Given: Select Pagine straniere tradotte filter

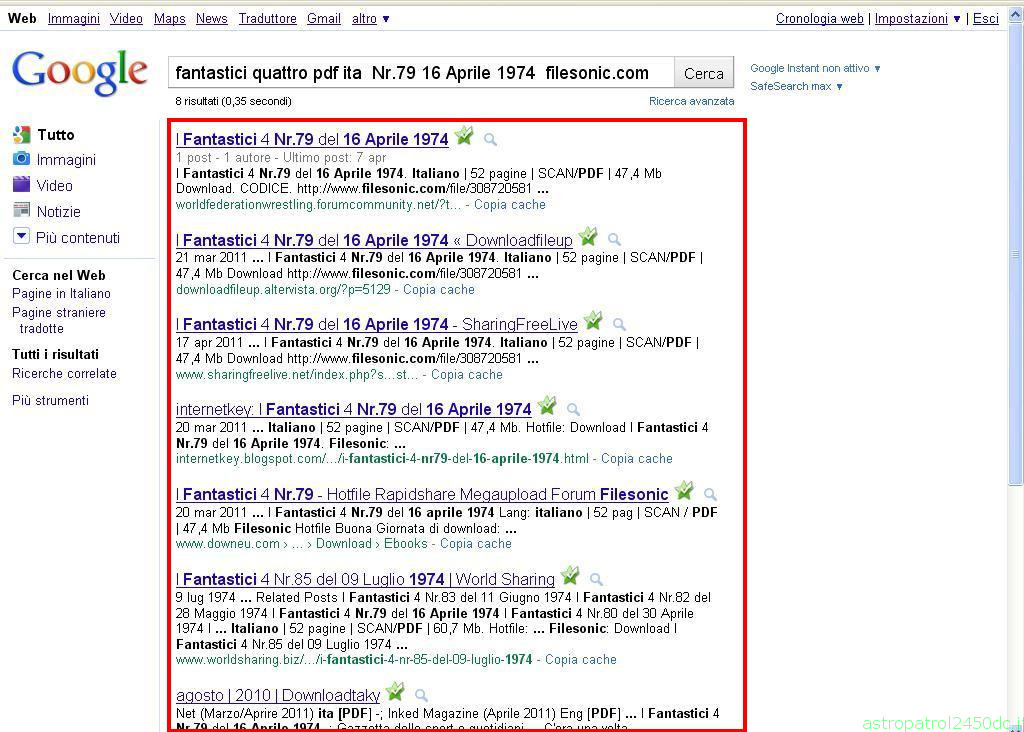Looking at the screenshot, I should pyautogui.click(x=59, y=321).
